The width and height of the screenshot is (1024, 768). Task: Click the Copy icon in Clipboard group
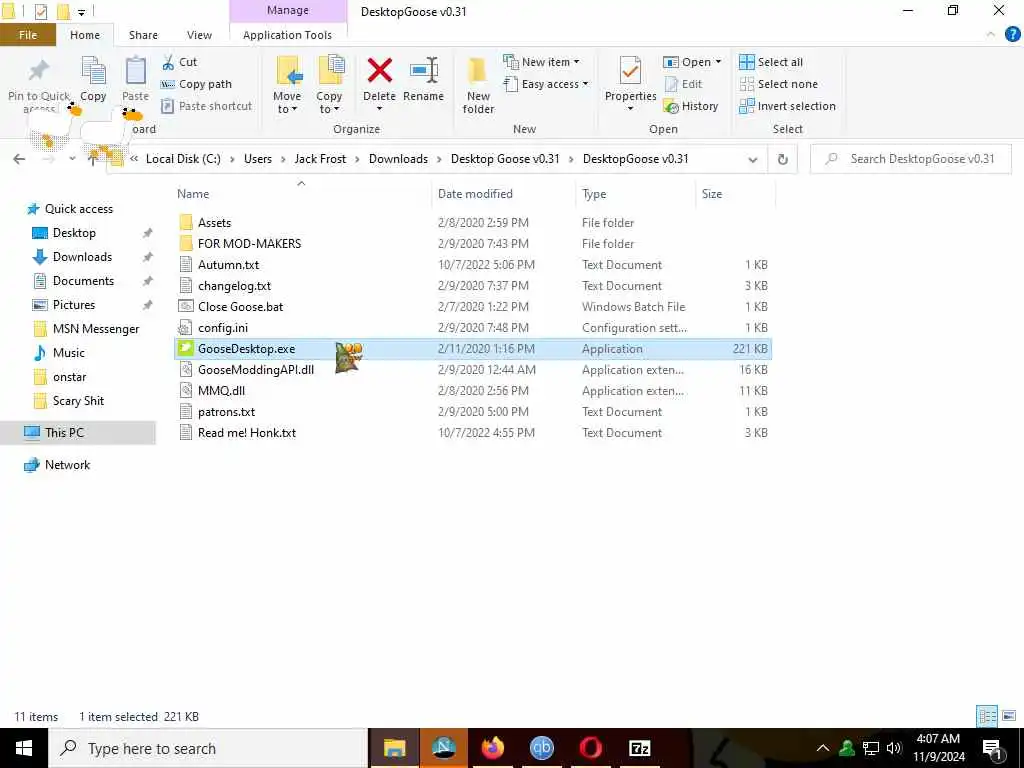(x=93, y=71)
